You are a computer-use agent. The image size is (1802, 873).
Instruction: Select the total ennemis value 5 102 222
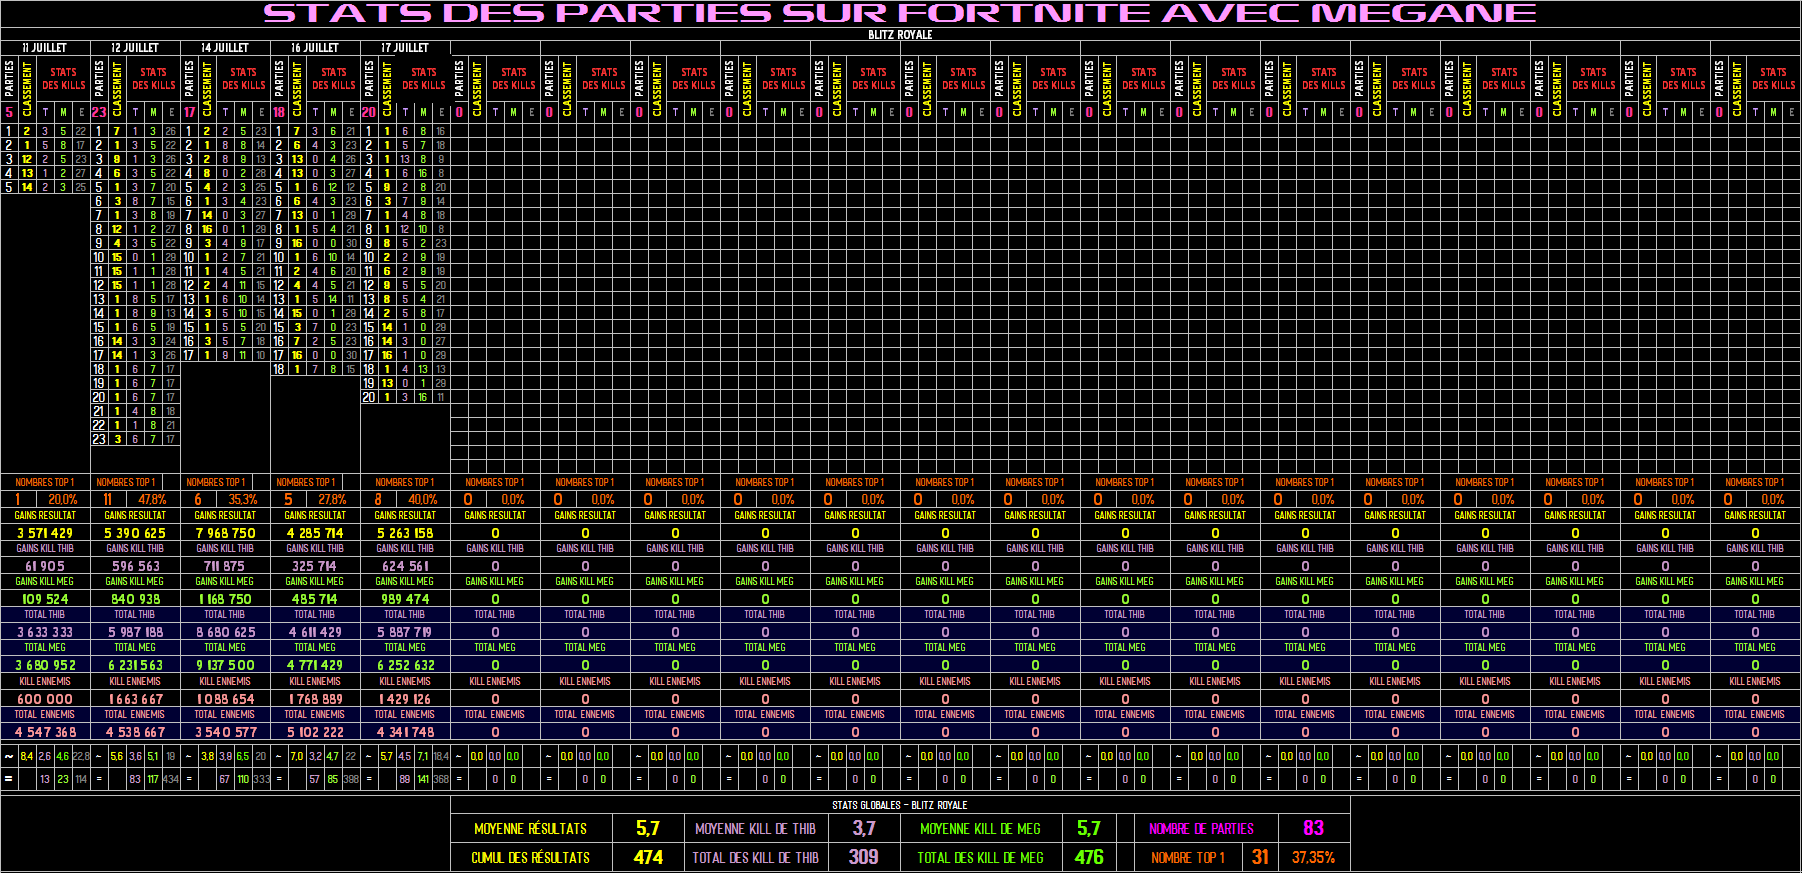(315, 732)
